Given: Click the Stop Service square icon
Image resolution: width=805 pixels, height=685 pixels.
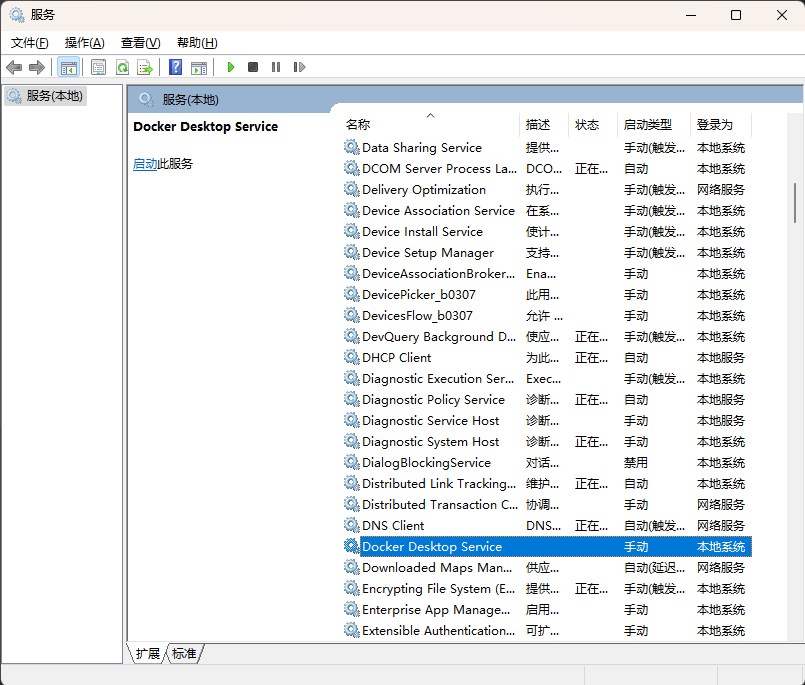Looking at the screenshot, I should click(253, 67).
